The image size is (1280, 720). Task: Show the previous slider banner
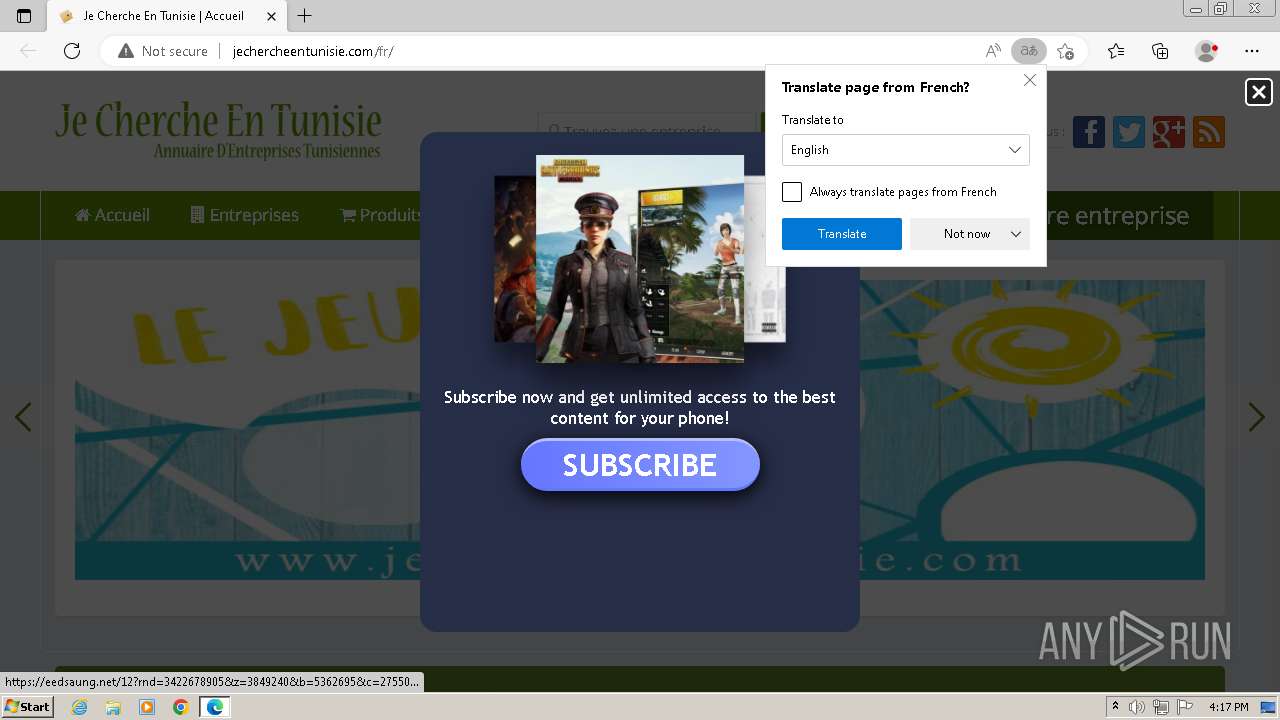23,417
